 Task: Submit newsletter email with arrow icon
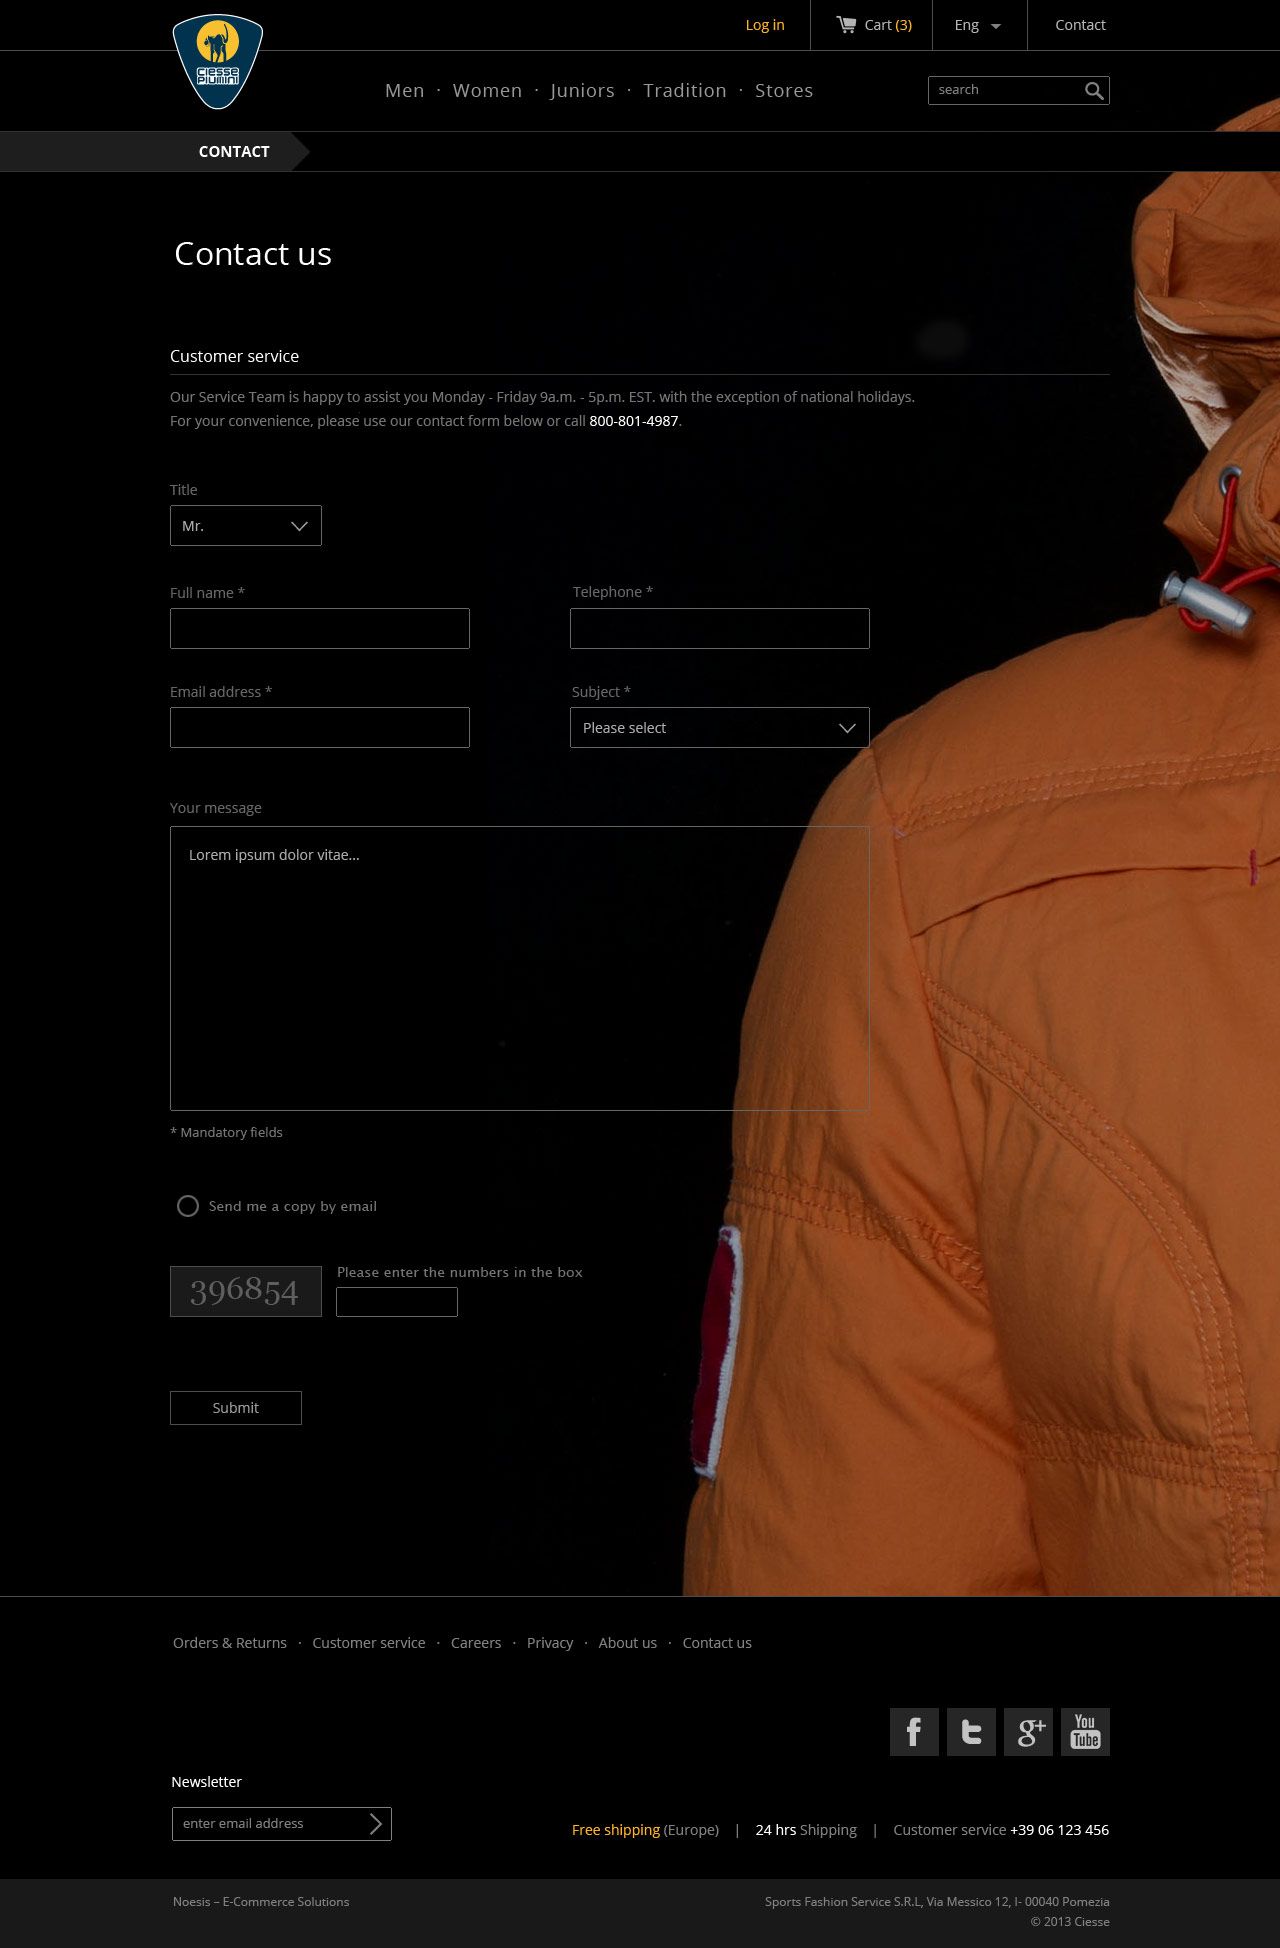[x=376, y=1824]
